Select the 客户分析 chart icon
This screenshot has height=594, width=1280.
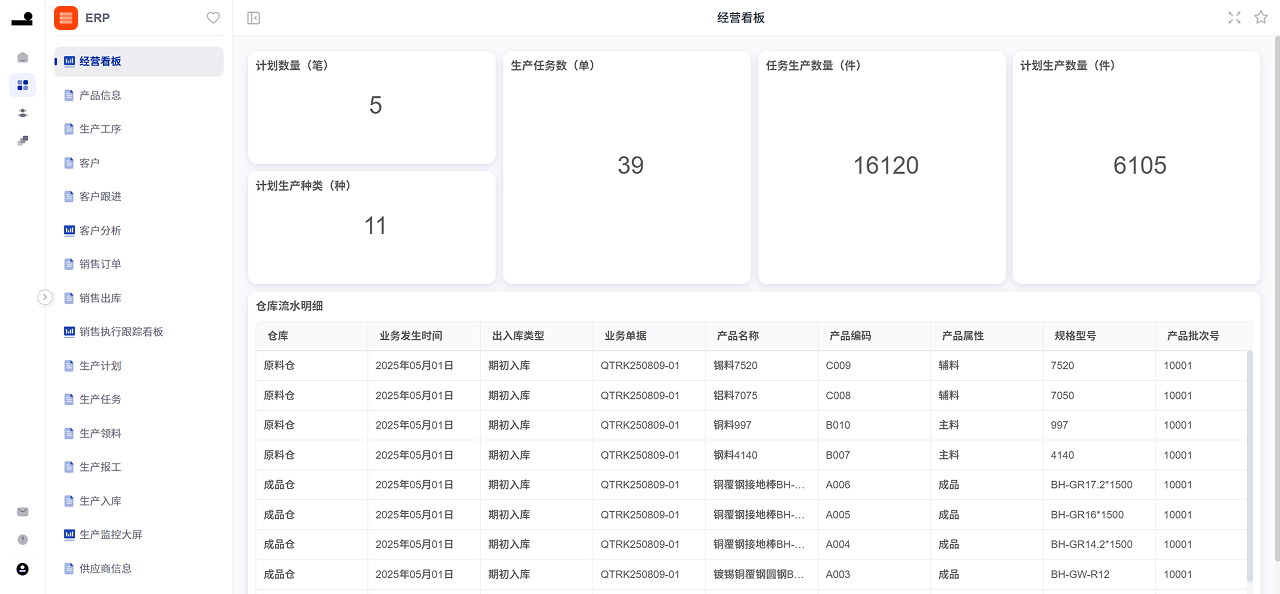(x=67, y=230)
